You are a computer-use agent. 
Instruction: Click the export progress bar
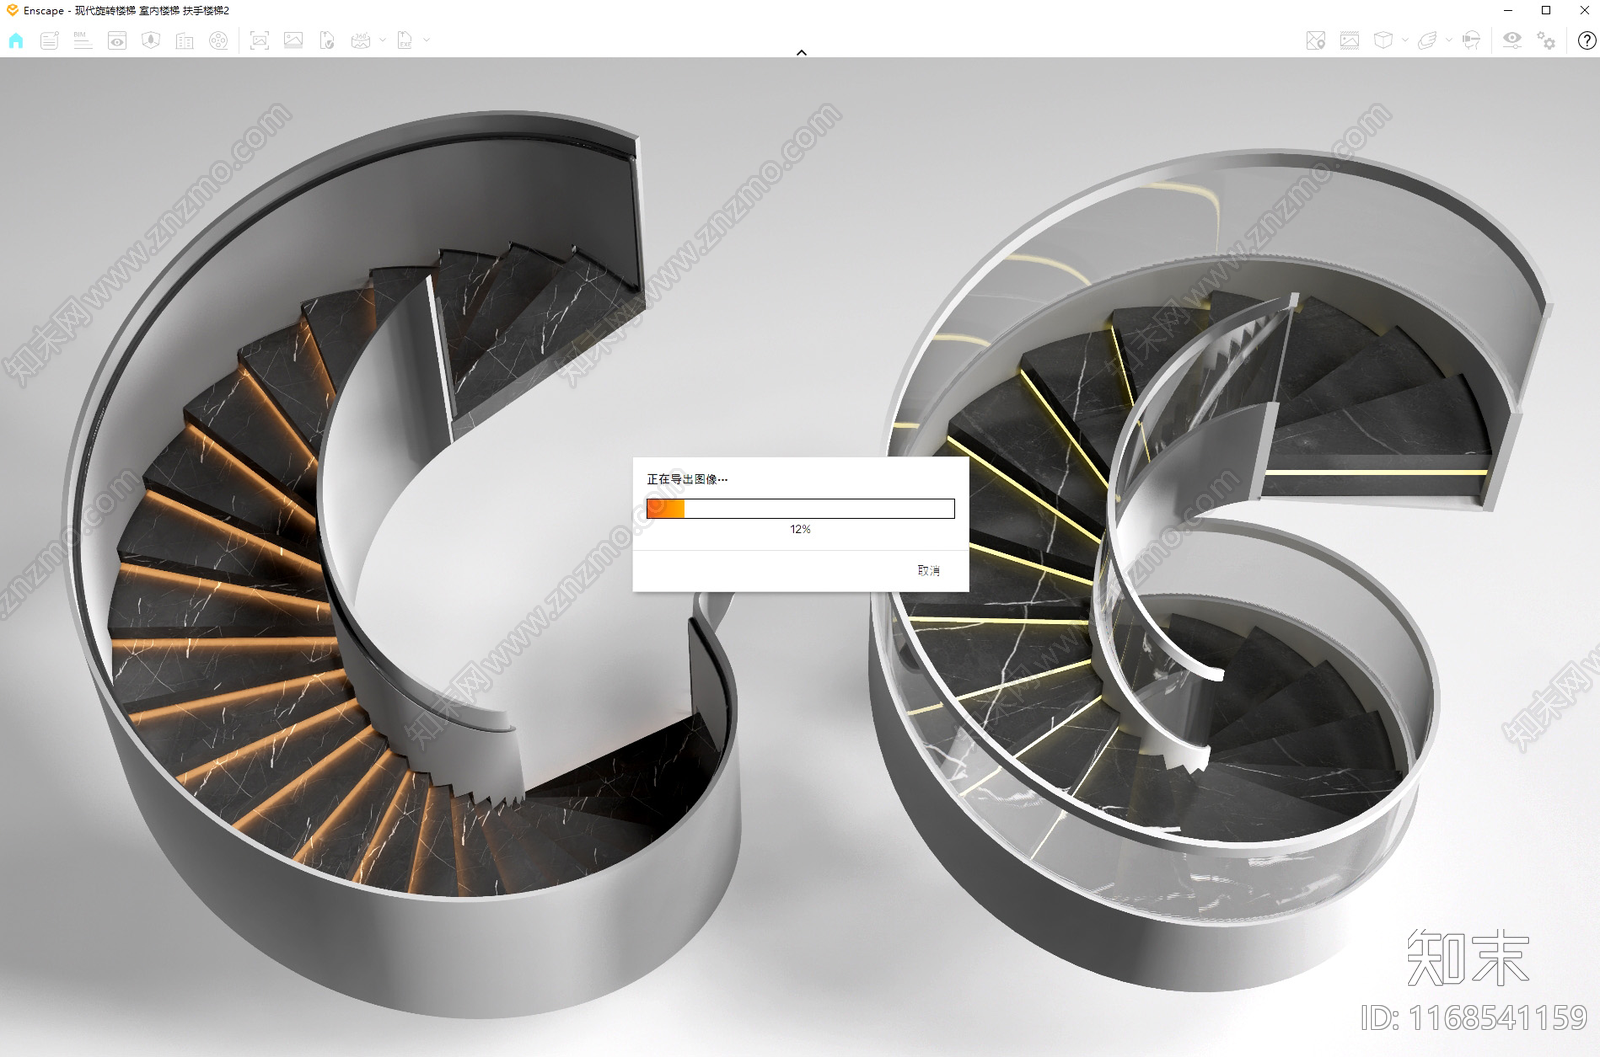pyautogui.click(x=800, y=508)
